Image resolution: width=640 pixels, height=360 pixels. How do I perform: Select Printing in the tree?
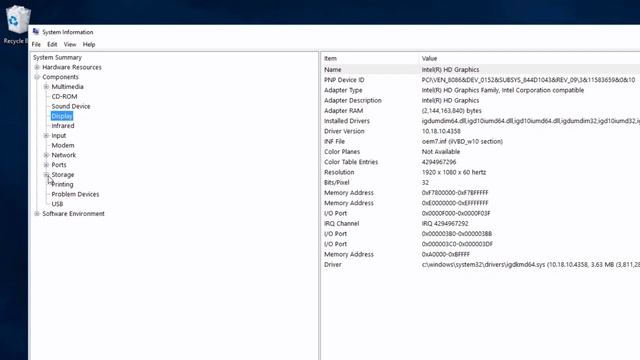[62, 184]
